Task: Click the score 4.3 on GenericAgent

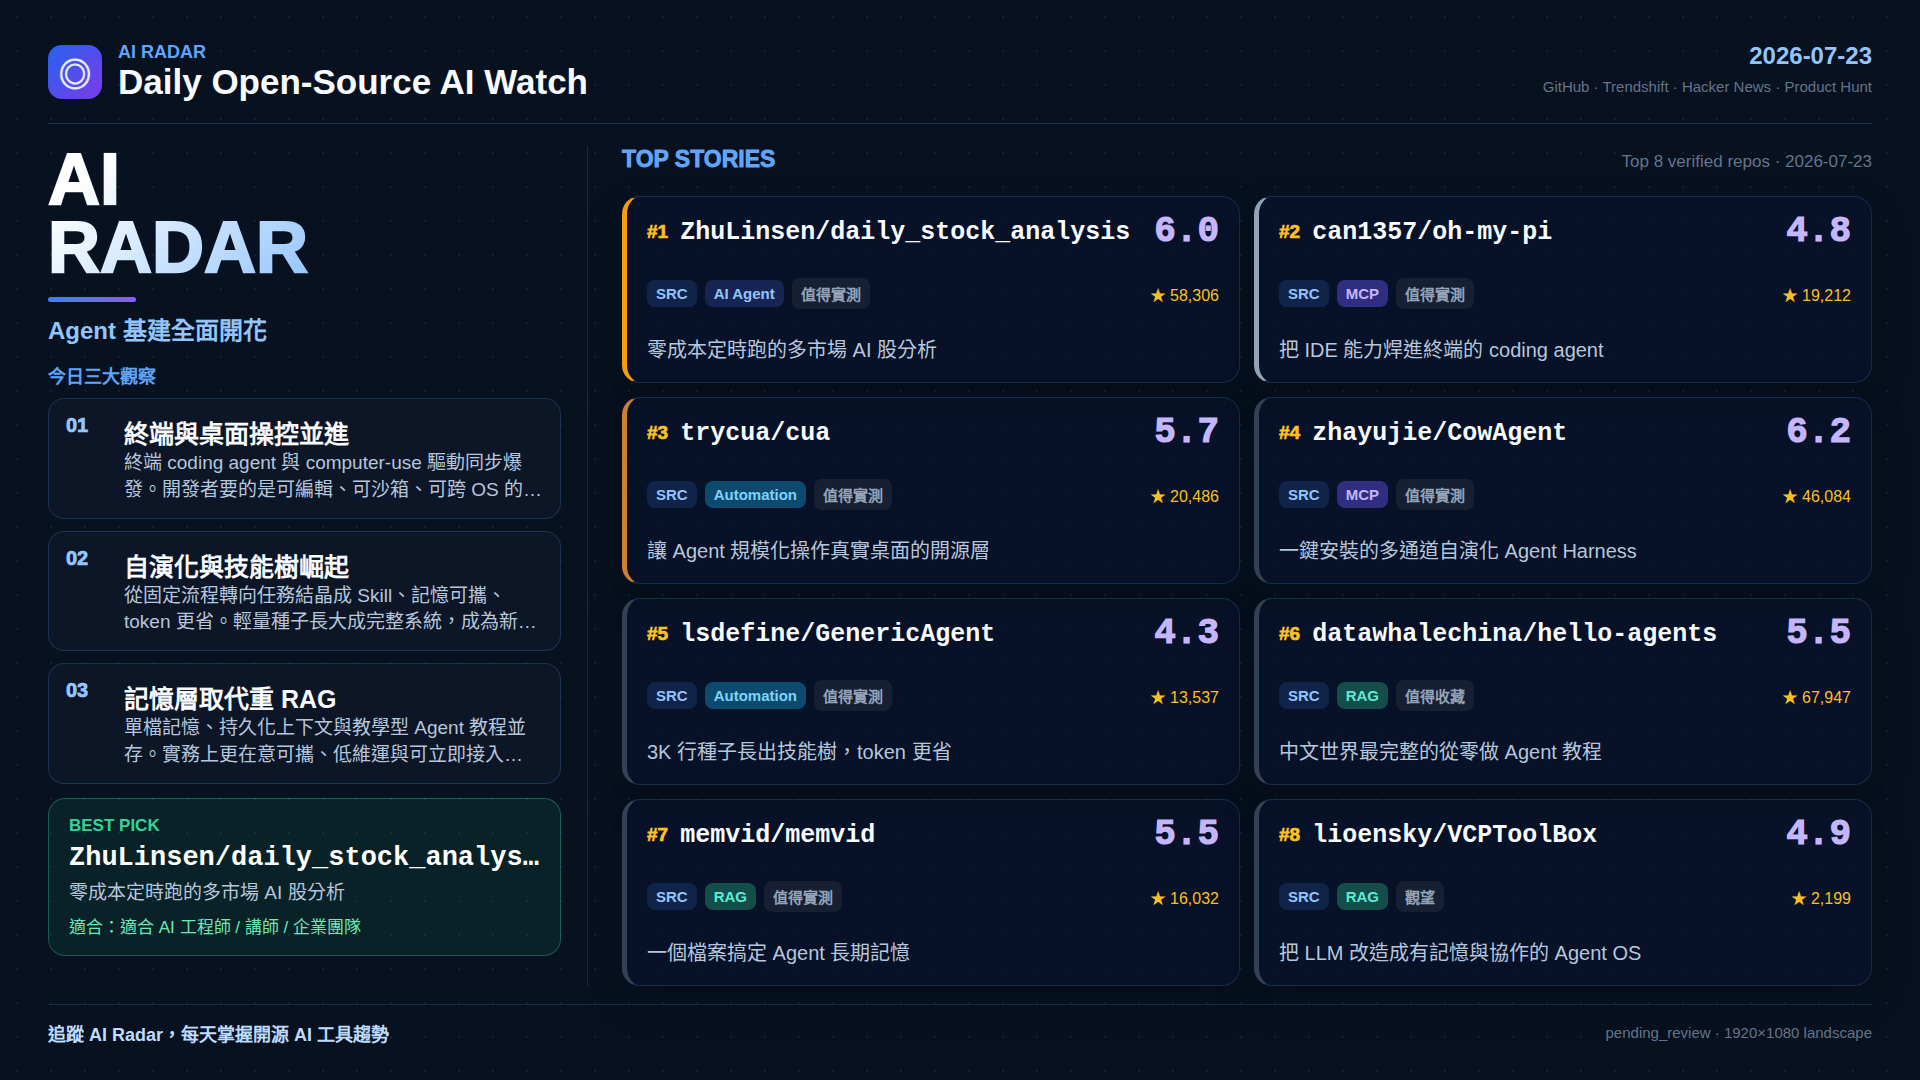Action: point(1186,633)
